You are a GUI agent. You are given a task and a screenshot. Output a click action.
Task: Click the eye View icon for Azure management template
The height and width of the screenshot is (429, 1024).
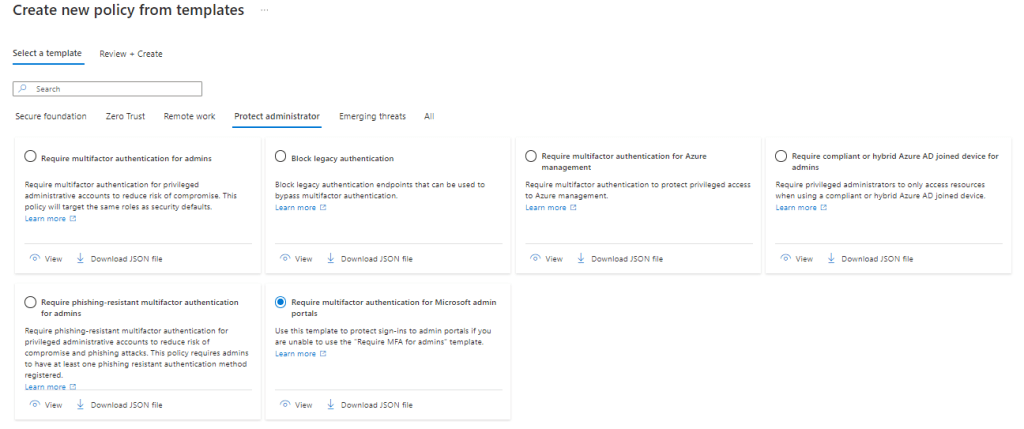(x=535, y=259)
